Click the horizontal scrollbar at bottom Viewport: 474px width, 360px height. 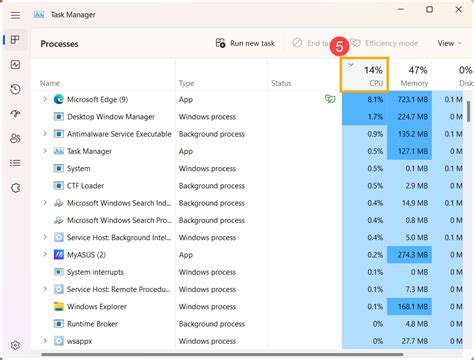coord(222,354)
